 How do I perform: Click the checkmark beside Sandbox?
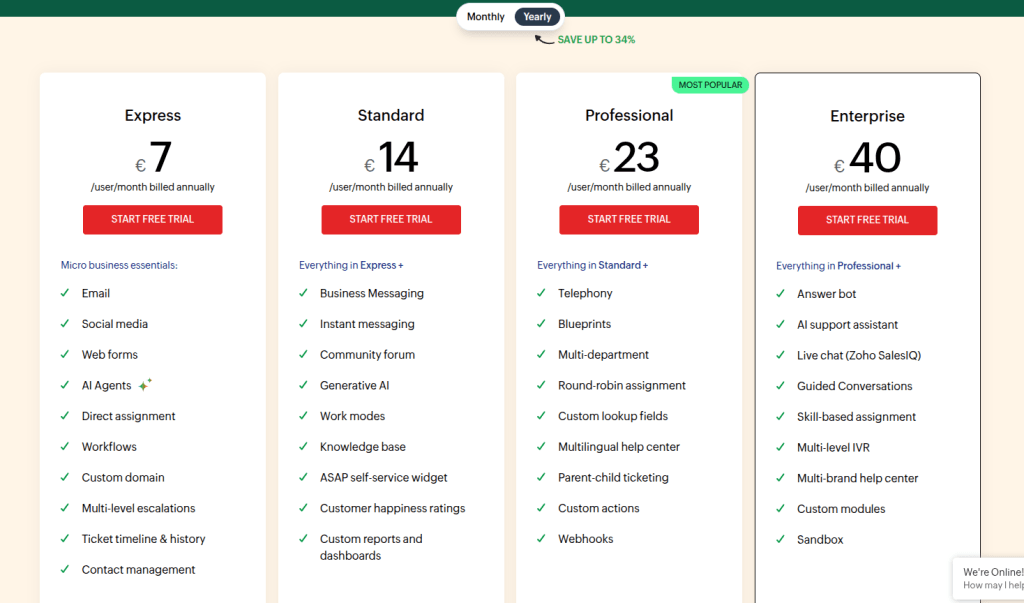pyautogui.click(x=780, y=539)
